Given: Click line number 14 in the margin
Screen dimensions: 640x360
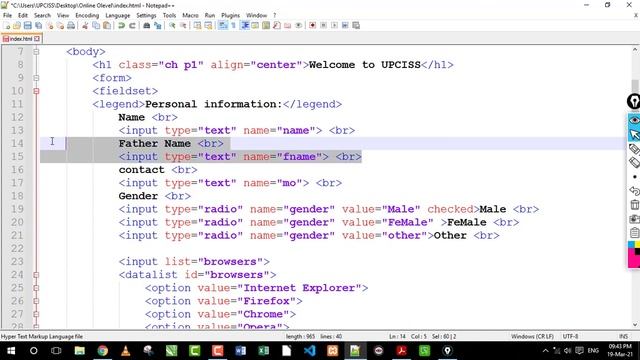Looking at the screenshot, I should [17, 143].
